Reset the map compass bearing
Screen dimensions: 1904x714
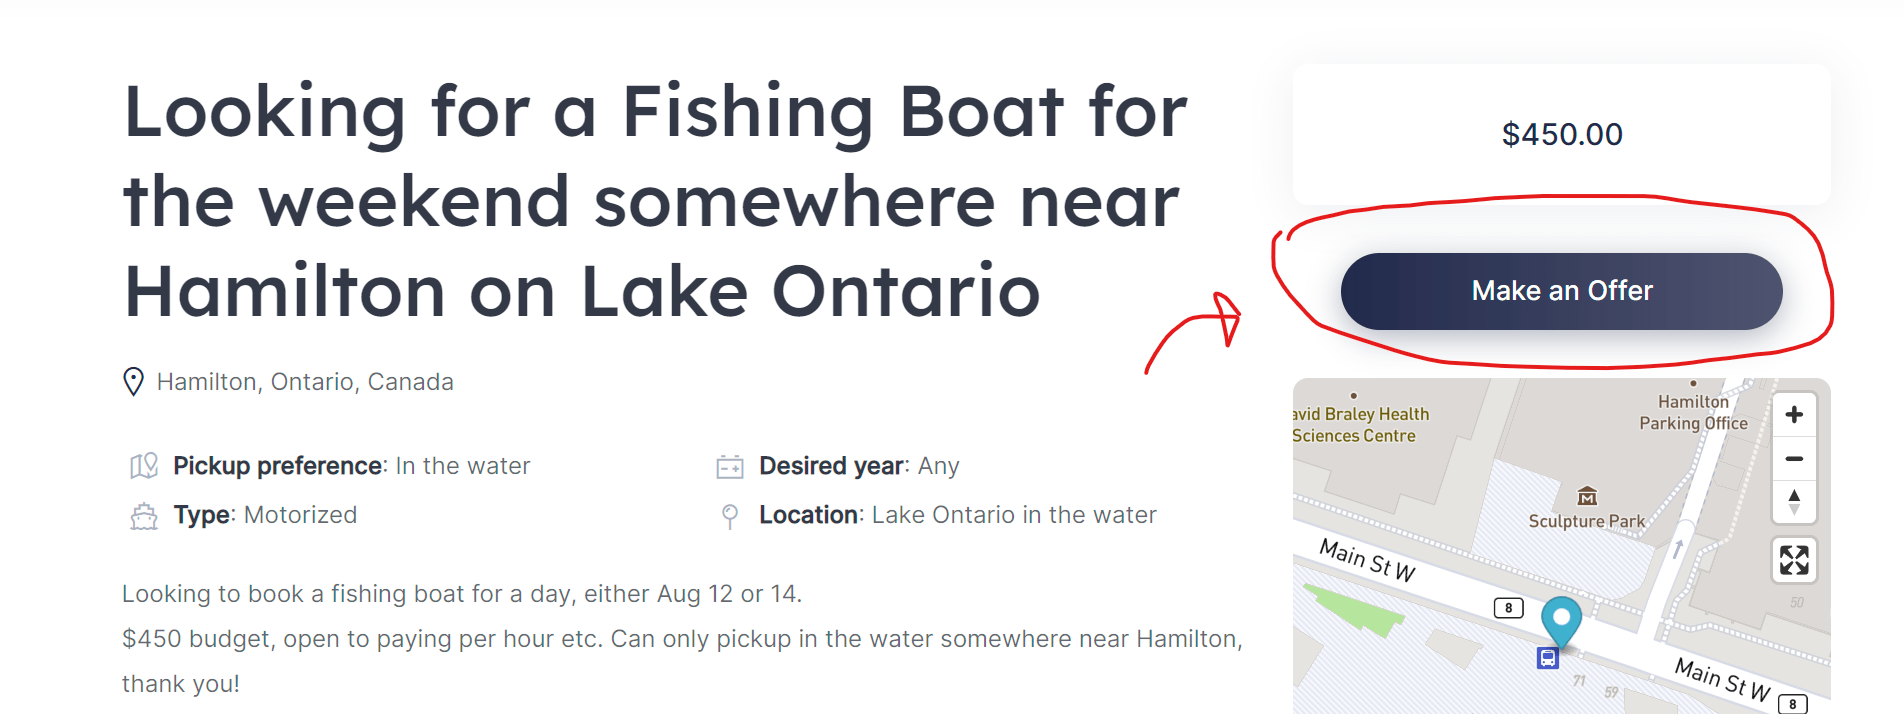(x=1794, y=502)
